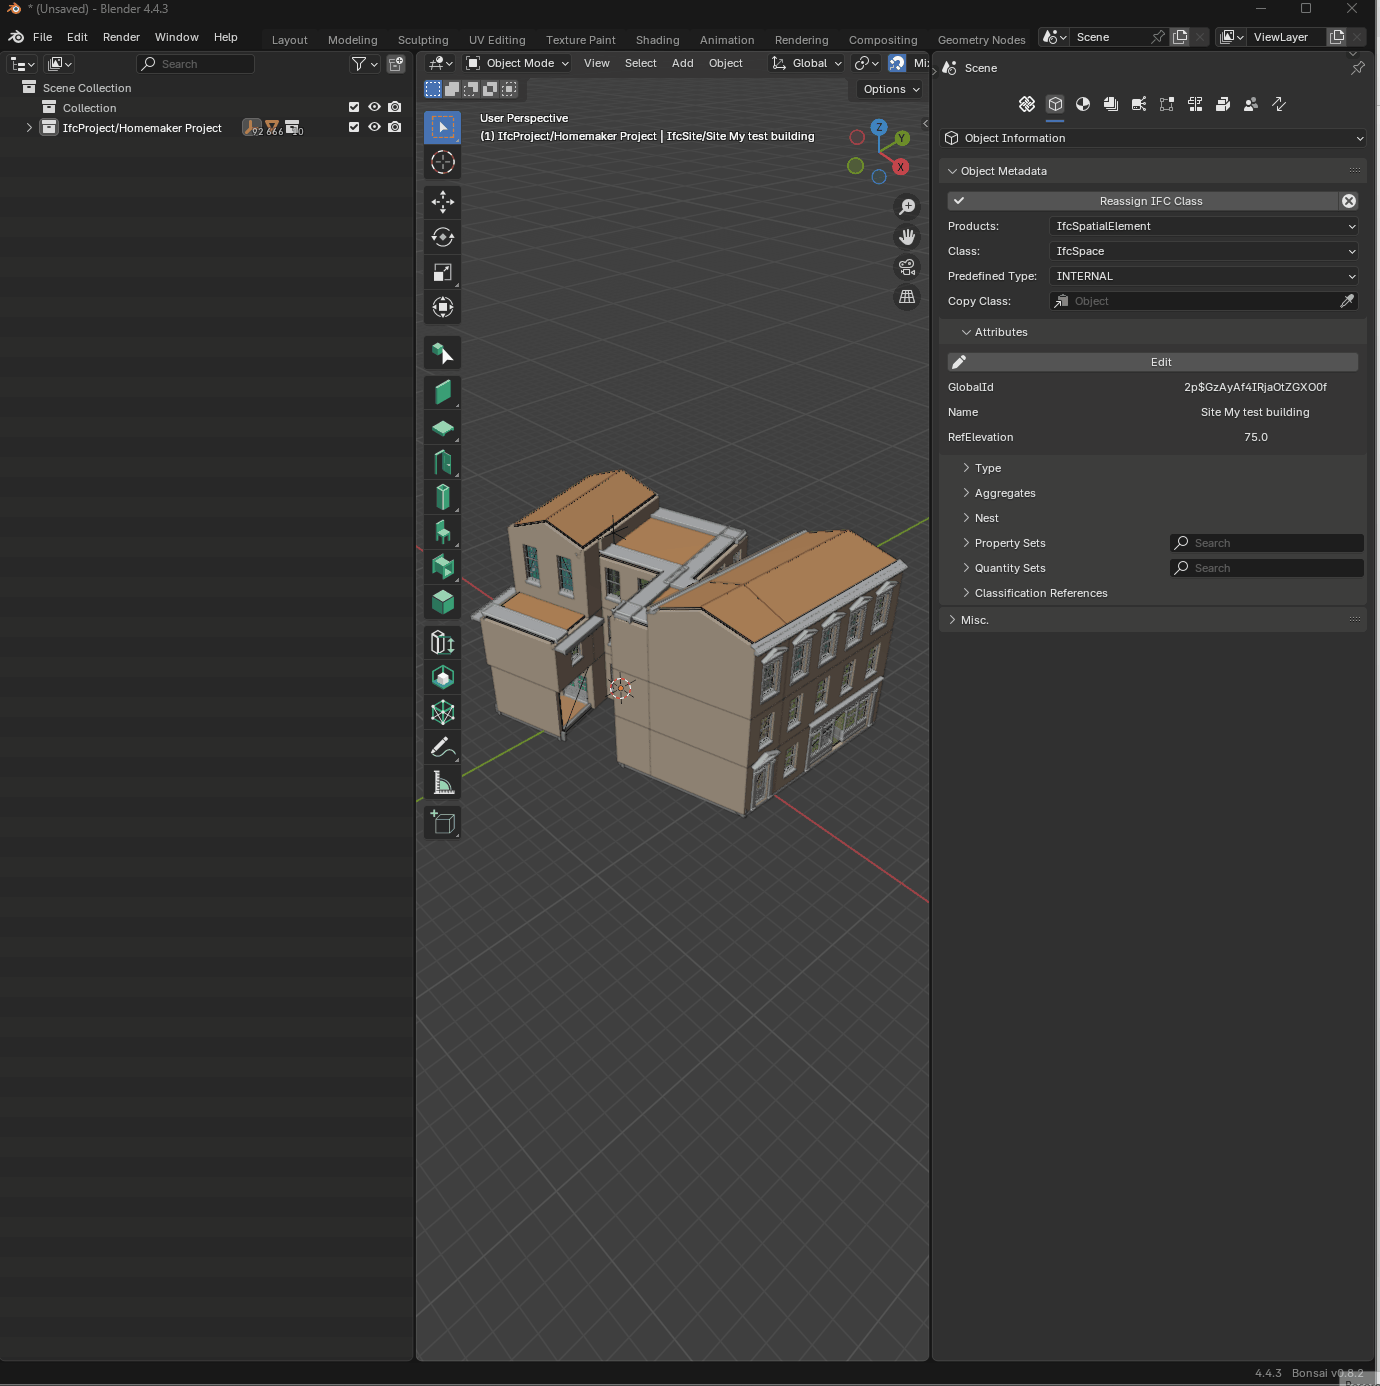
Task: Select the Bonsai door tool
Action: point(443,462)
